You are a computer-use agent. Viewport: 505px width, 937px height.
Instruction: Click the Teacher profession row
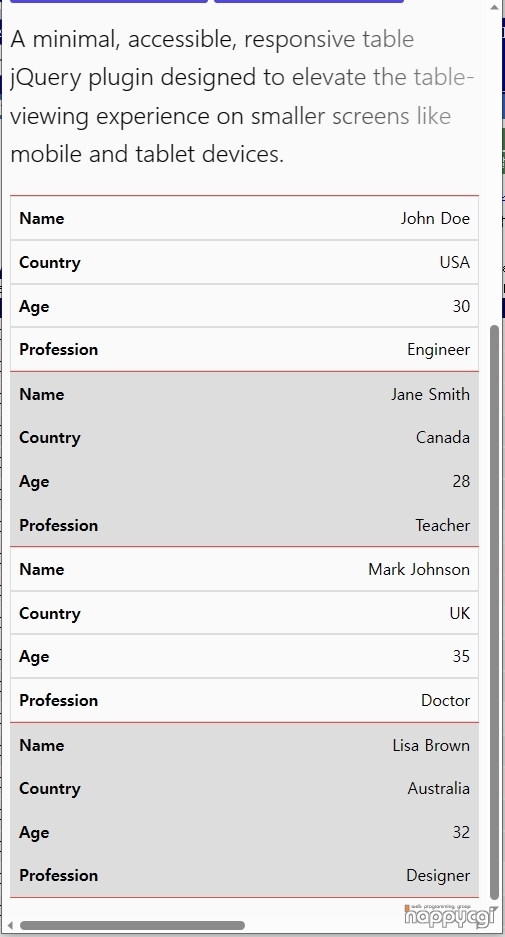[x=244, y=525]
